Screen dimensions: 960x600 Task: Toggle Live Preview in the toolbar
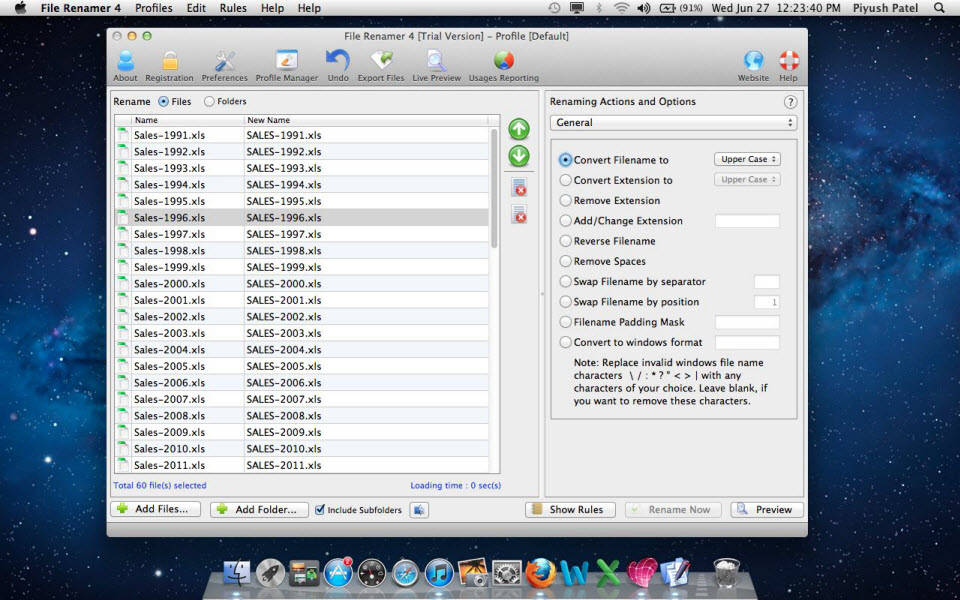pos(437,66)
